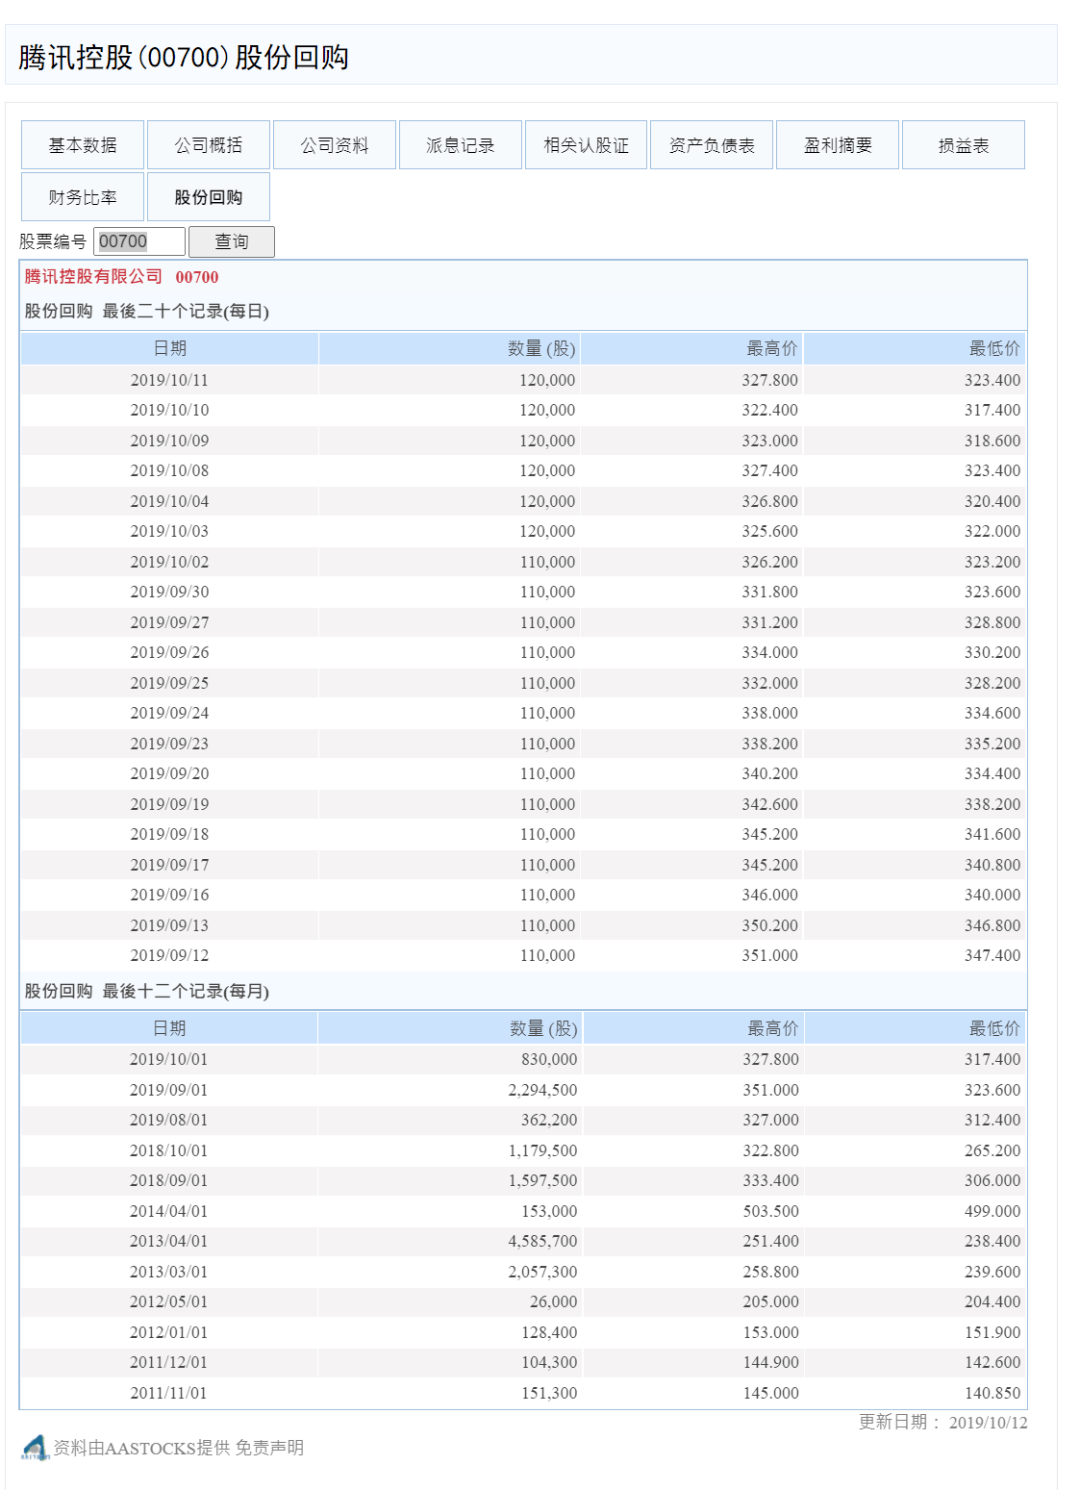
Task: Select the date 2019/10/02
Action: (170, 562)
